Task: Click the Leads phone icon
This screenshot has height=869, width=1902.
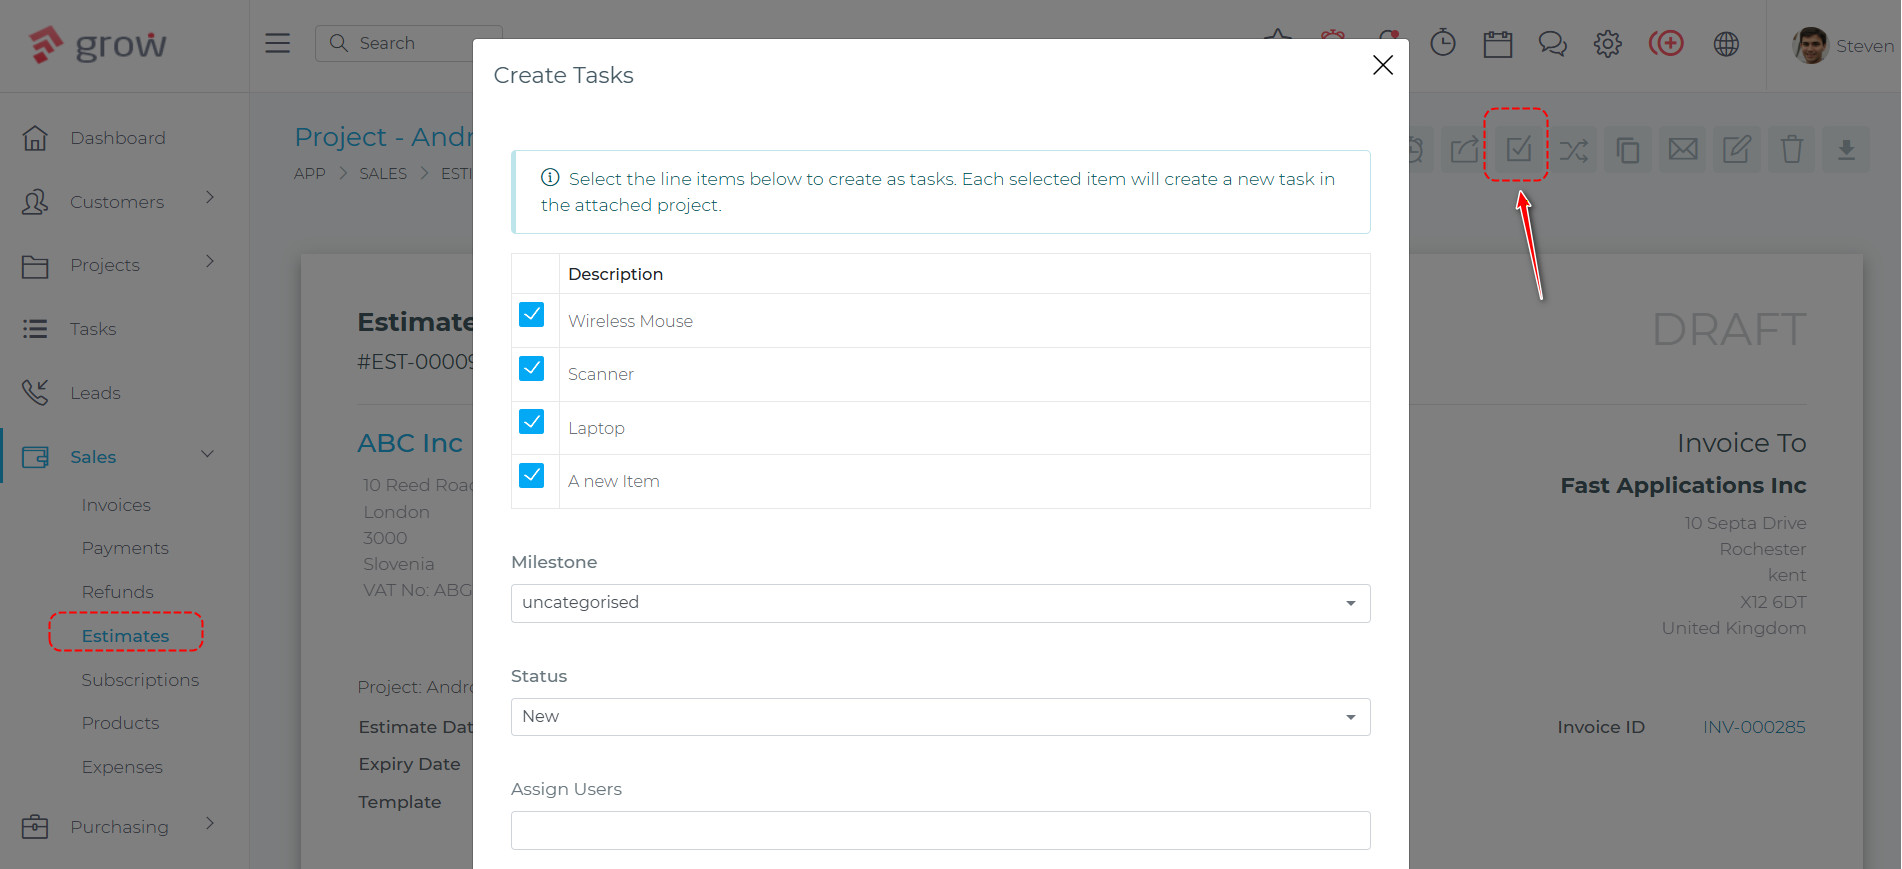Action: pos(35,392)
